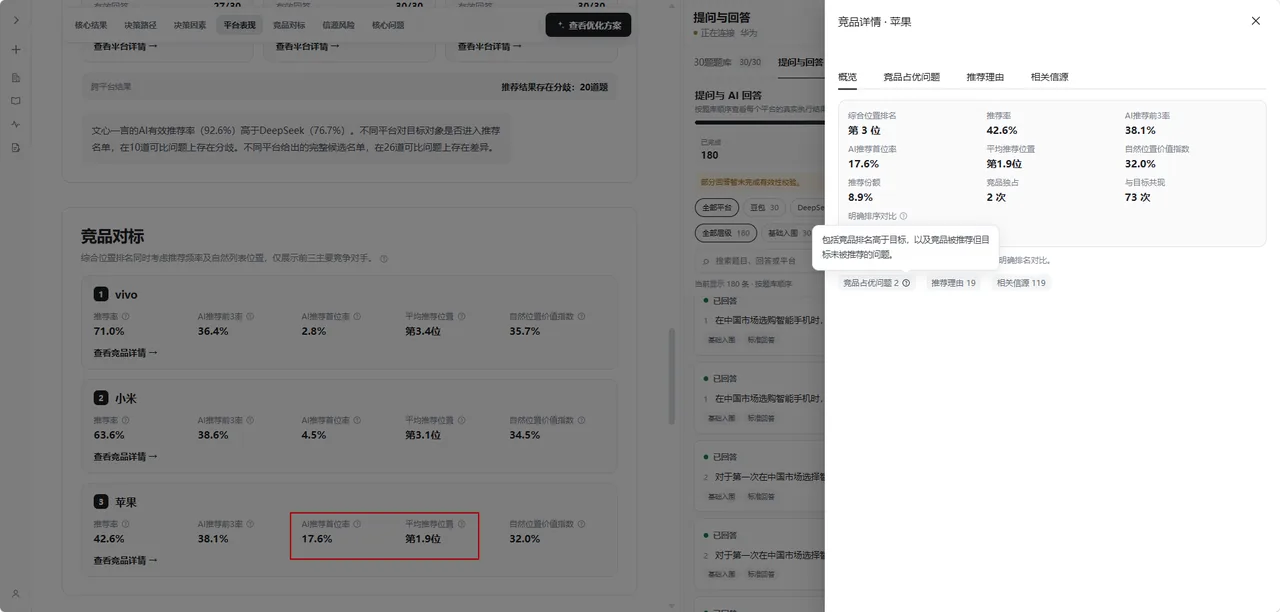Viewport: 1280px width, 612px height.
Task: Switch to 竞品占优问题 tab in detail panel
Action: tap(911, 77)
